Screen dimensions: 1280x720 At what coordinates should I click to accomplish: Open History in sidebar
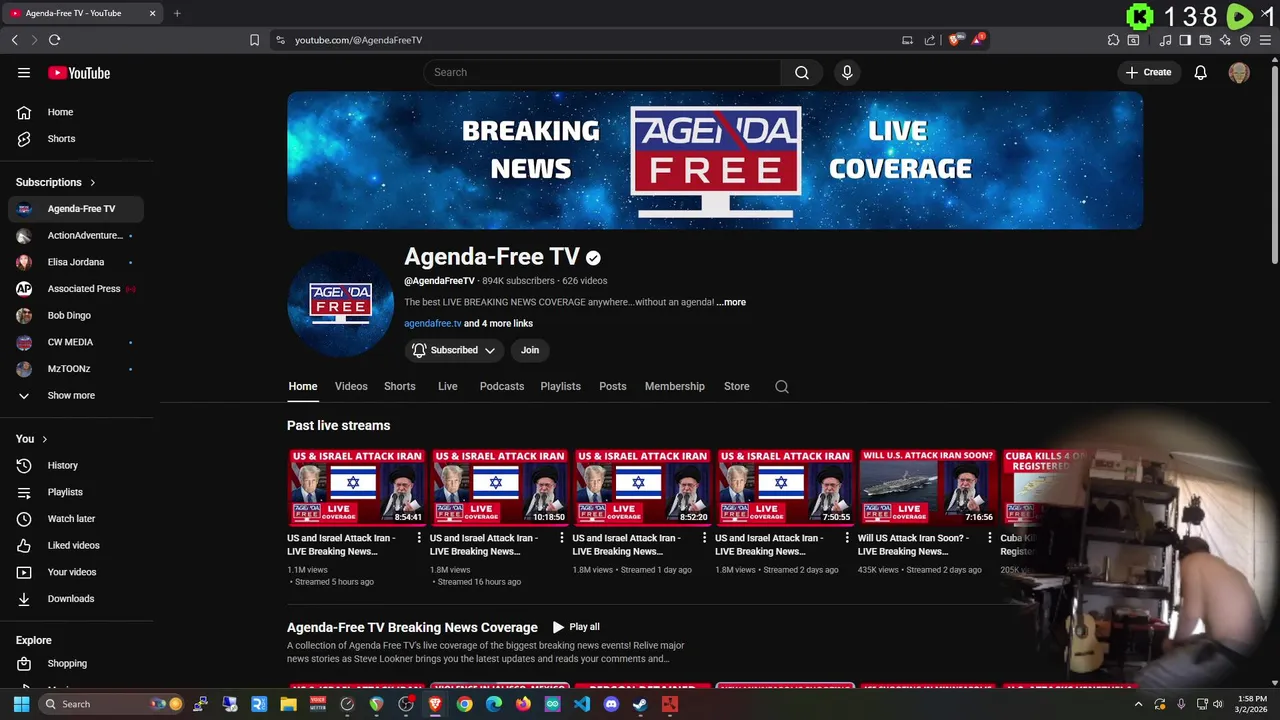coord(76,465)
